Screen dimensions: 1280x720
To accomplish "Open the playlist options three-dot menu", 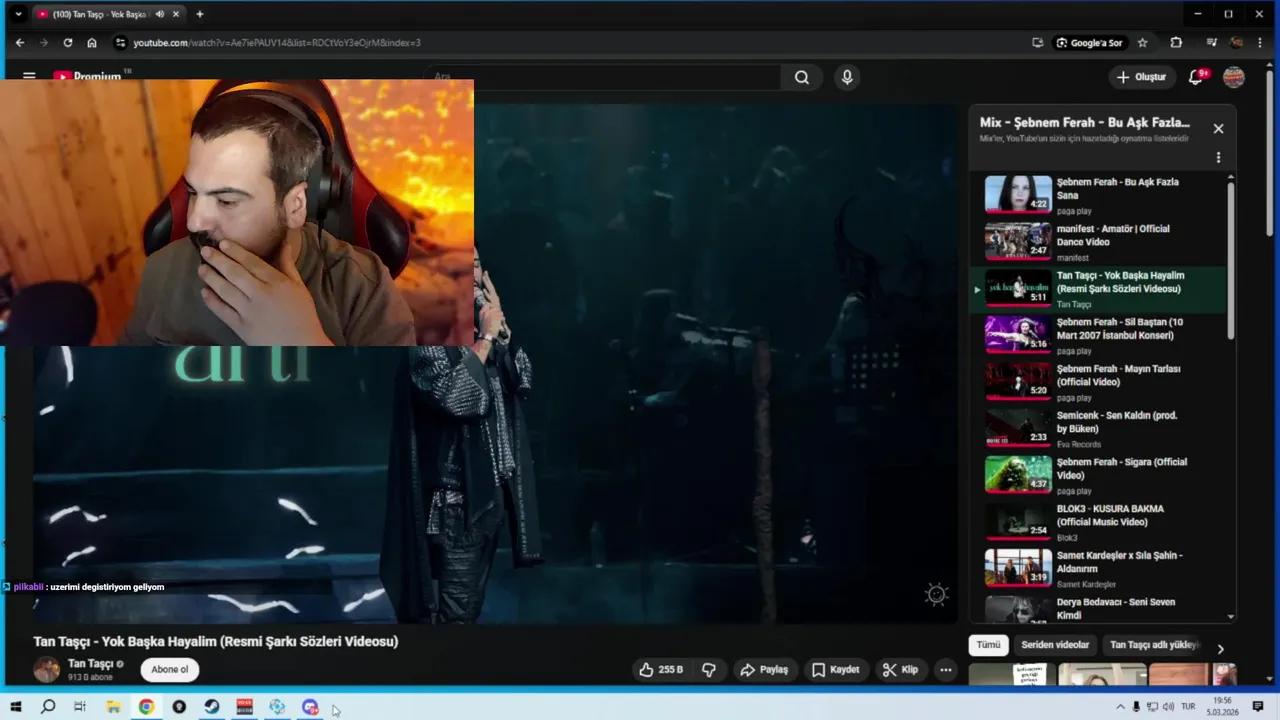I will click(1218, 158).
